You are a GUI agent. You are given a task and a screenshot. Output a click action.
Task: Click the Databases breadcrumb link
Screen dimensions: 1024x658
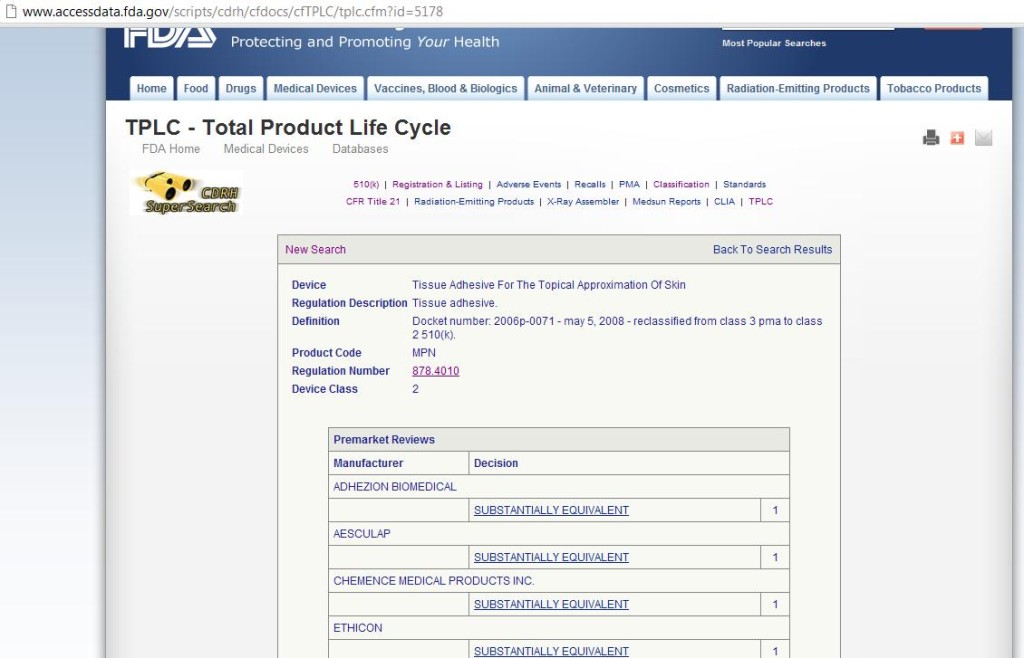[x=359, y=149]
